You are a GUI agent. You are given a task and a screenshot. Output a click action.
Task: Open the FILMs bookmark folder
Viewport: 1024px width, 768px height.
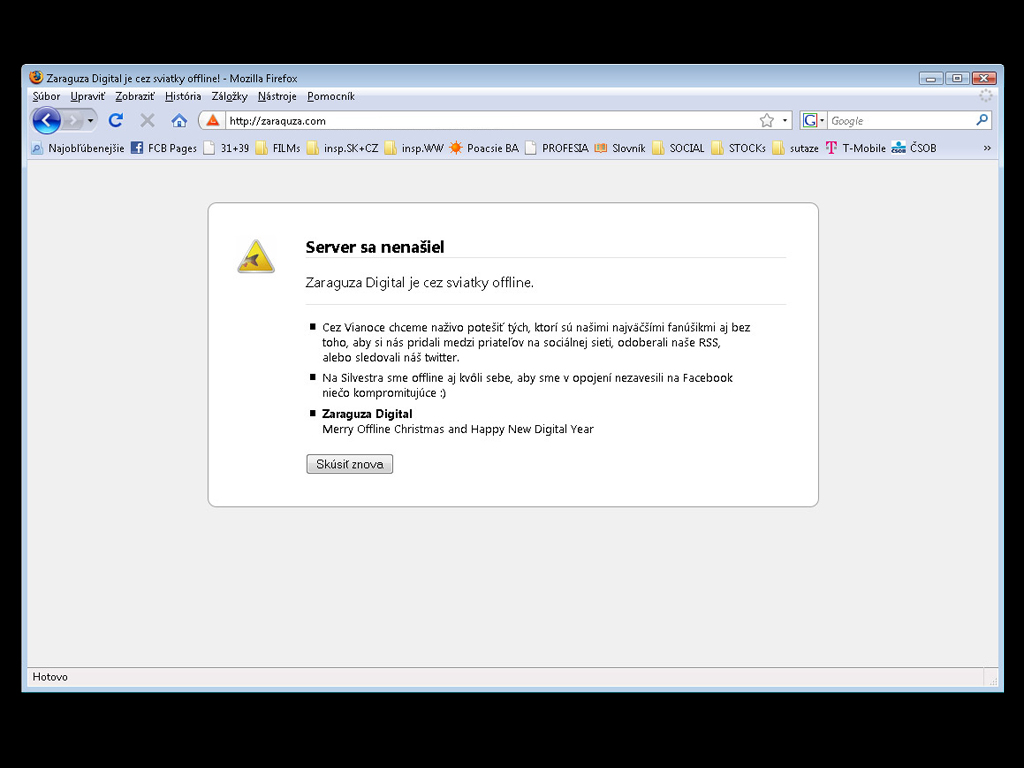278,148
